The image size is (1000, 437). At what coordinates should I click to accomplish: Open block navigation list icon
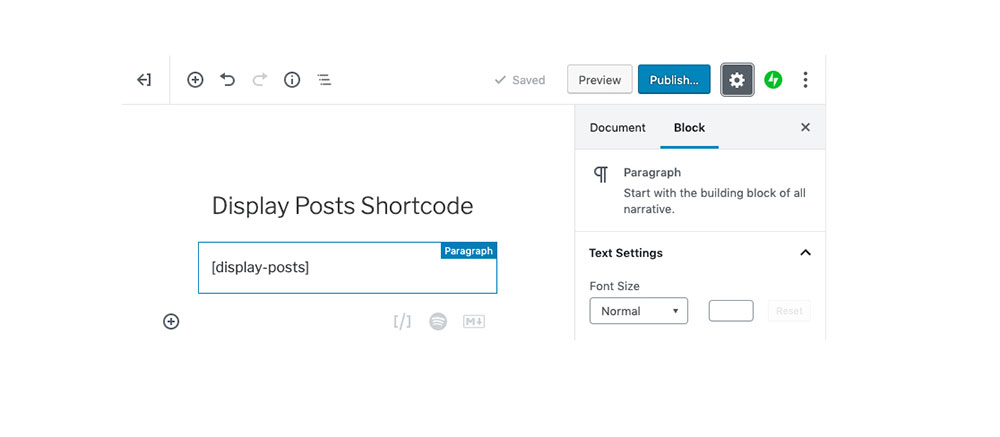324,80
